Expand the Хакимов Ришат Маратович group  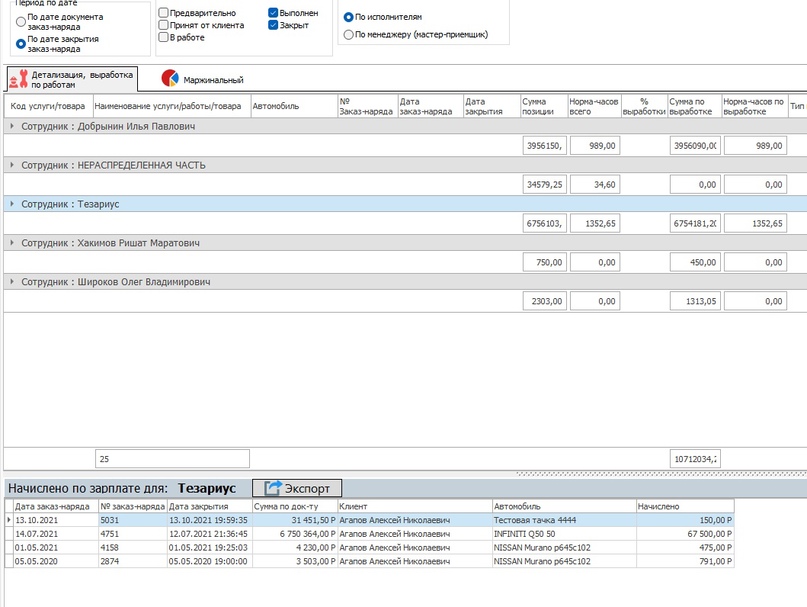tap(12, 243)
